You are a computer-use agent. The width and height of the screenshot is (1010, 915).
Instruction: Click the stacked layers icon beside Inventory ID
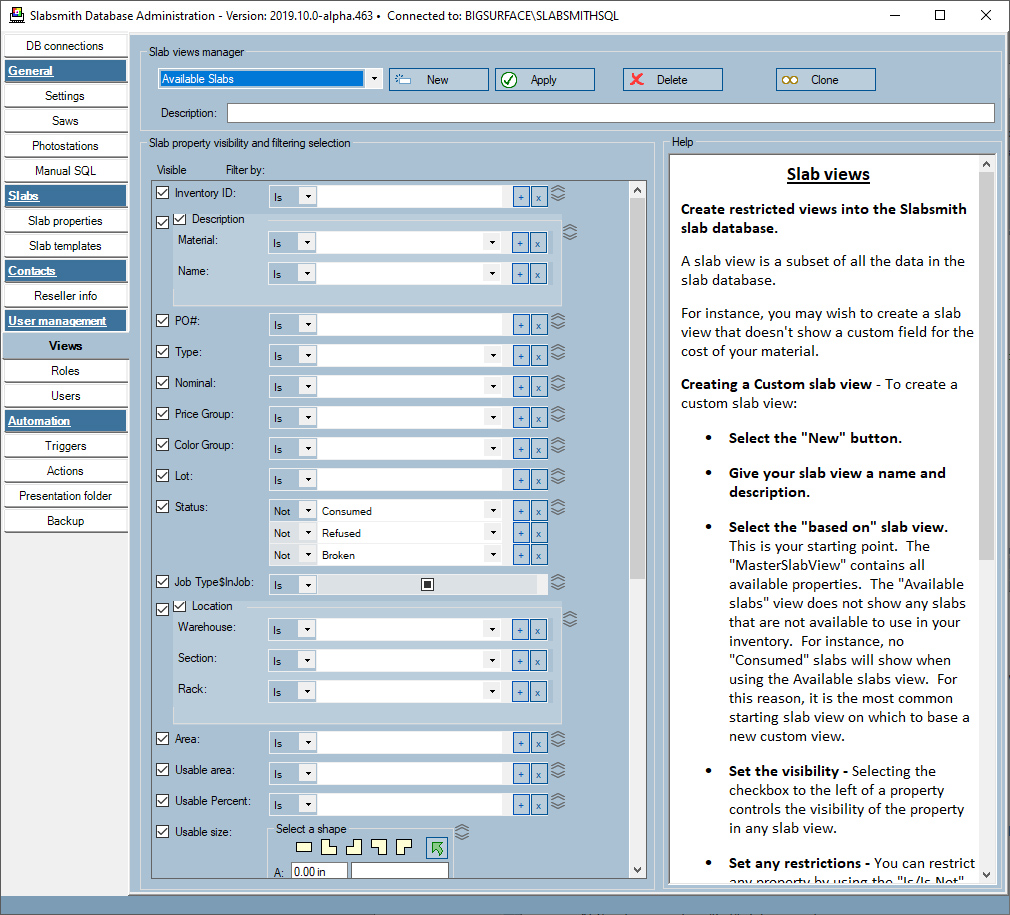[x=558, y=193]
